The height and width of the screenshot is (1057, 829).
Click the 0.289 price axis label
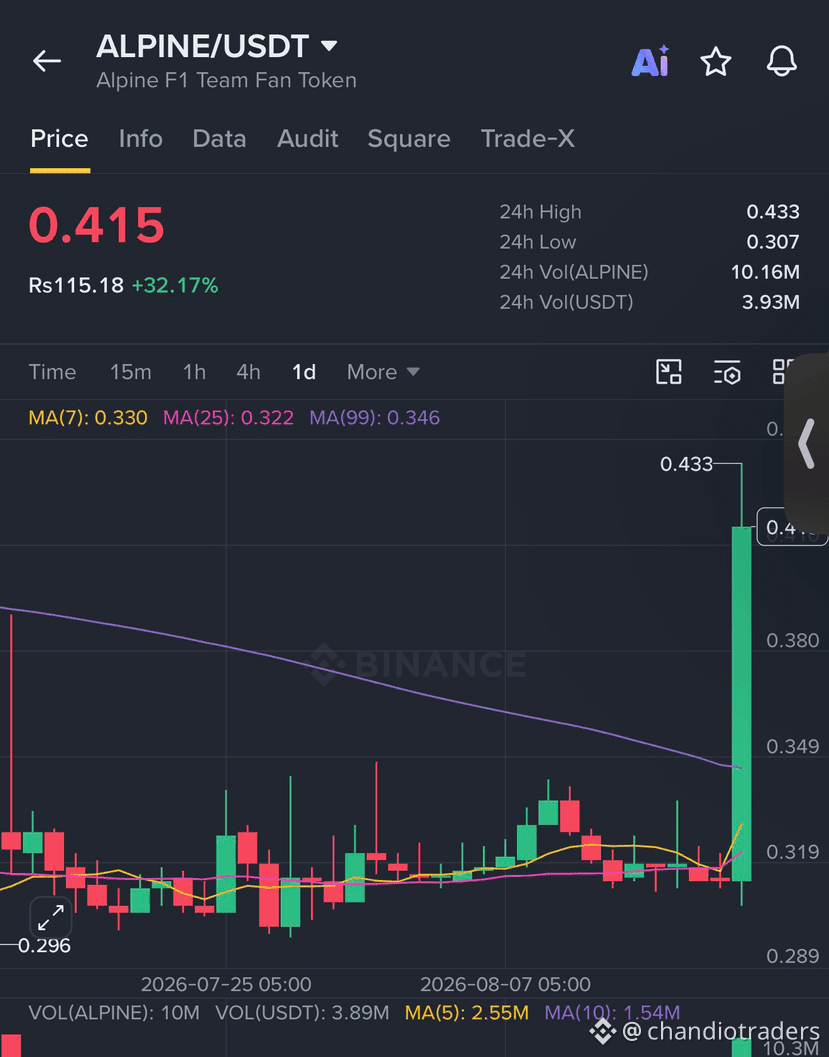coord(793,956)
